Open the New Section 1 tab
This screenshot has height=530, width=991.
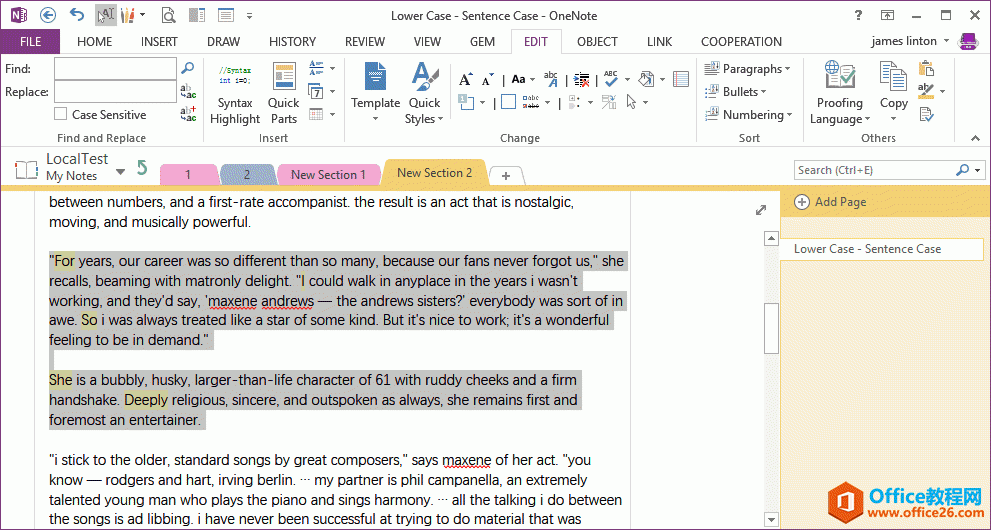pyautogui.click(x=328, y=174)
